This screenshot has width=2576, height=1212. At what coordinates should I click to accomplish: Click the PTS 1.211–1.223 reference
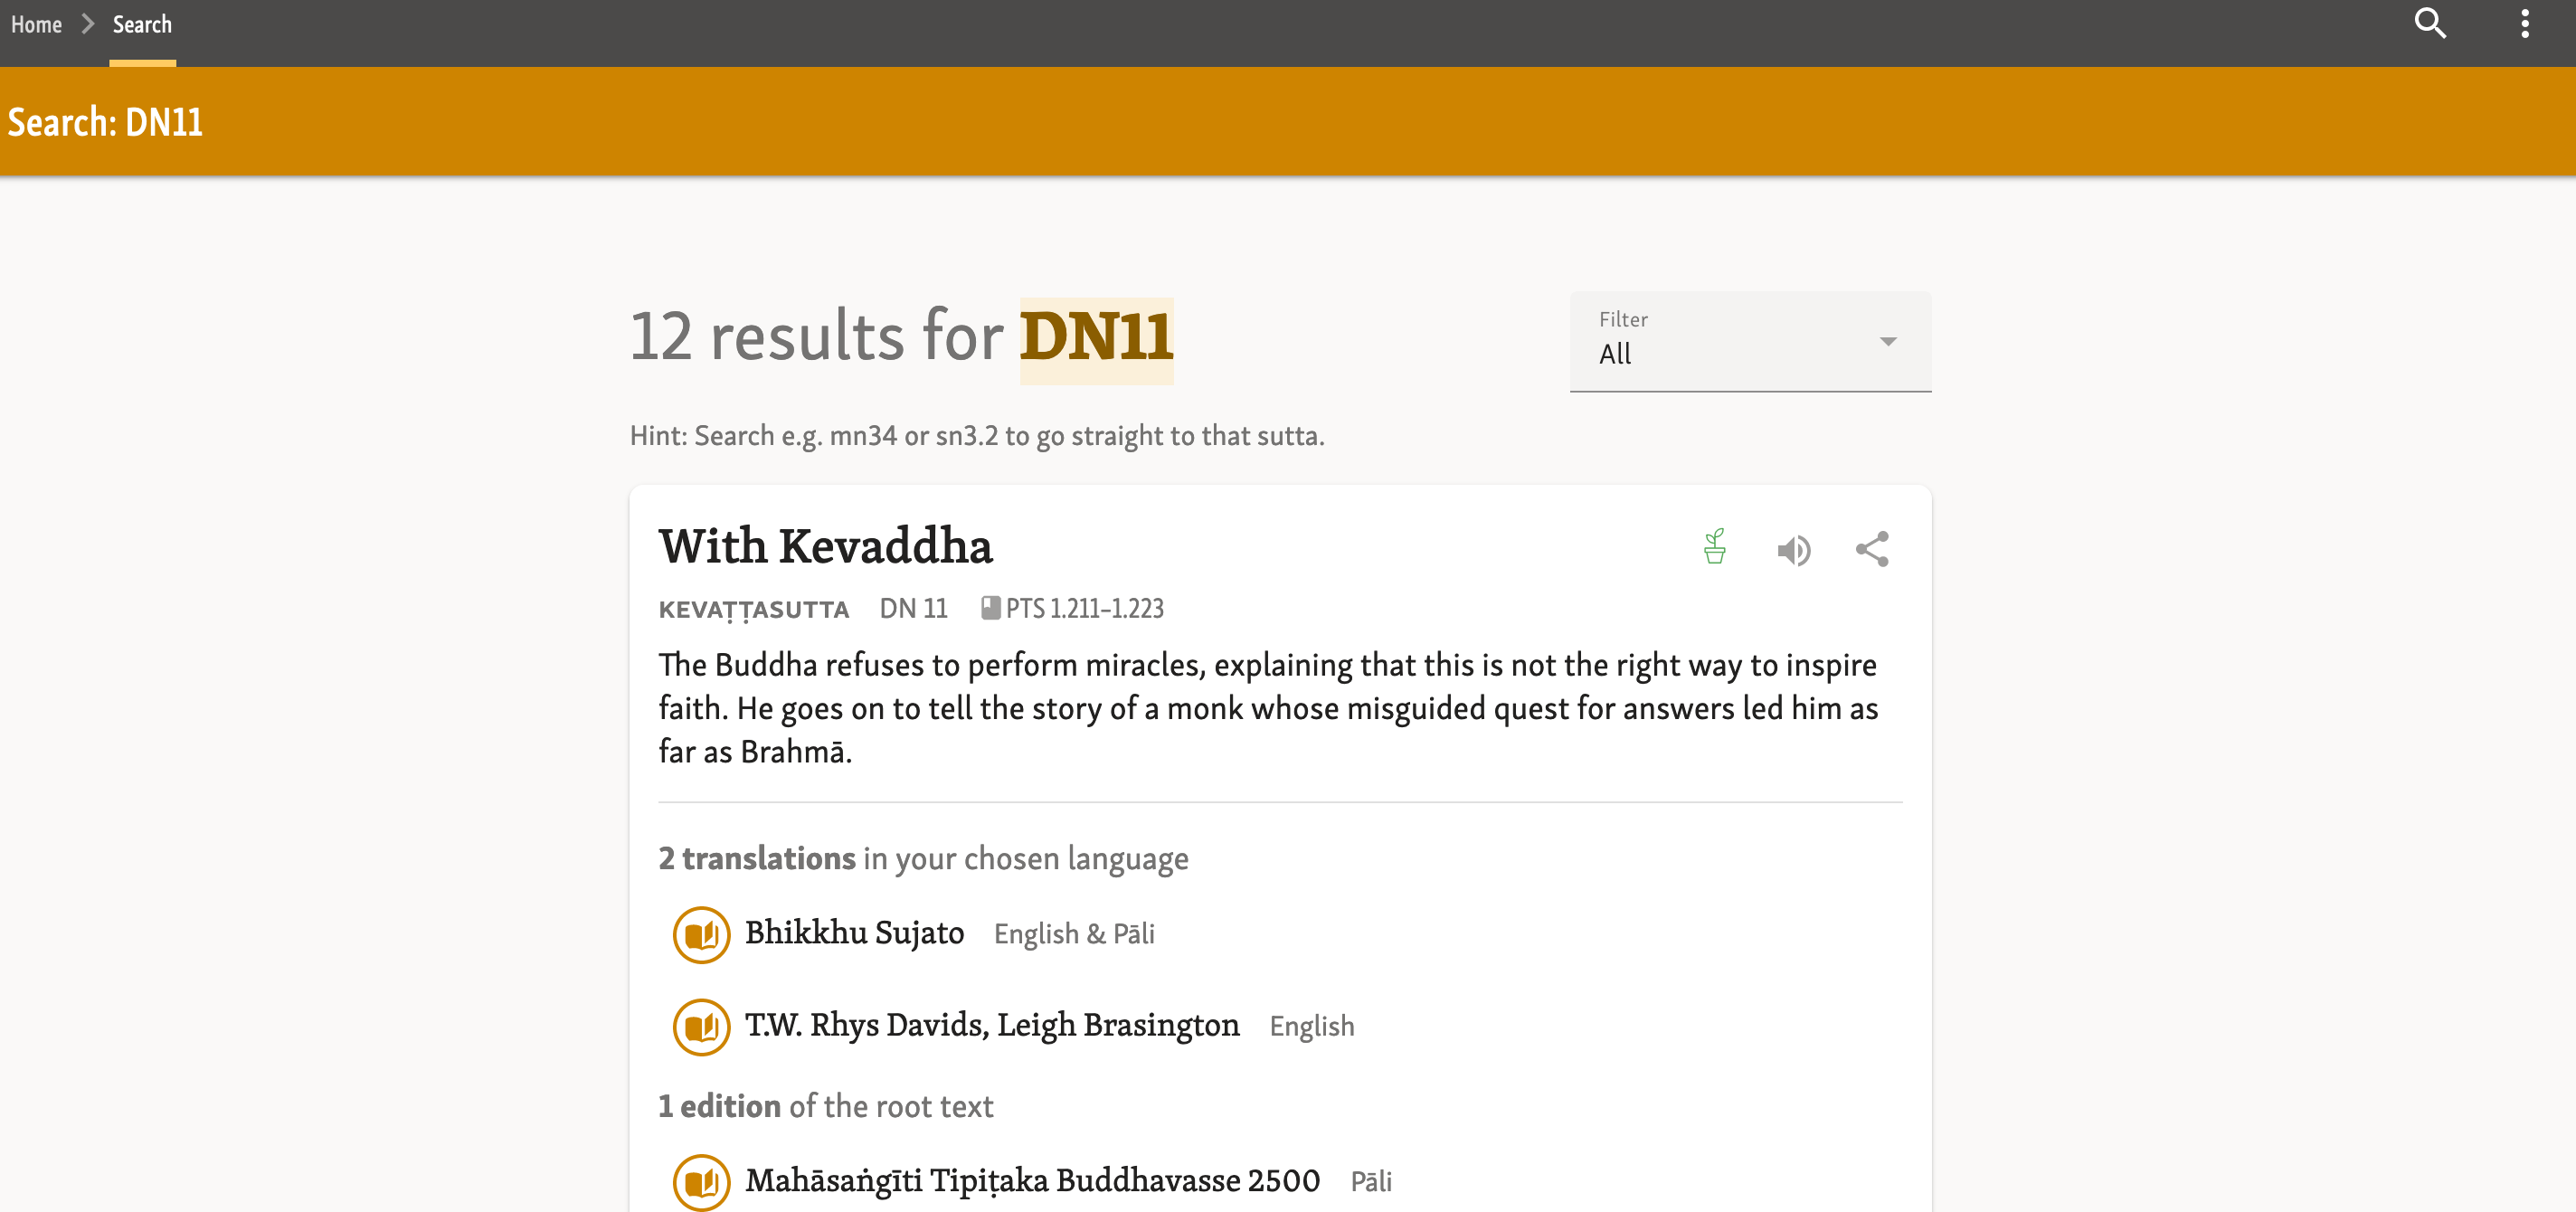[1085, 608]
